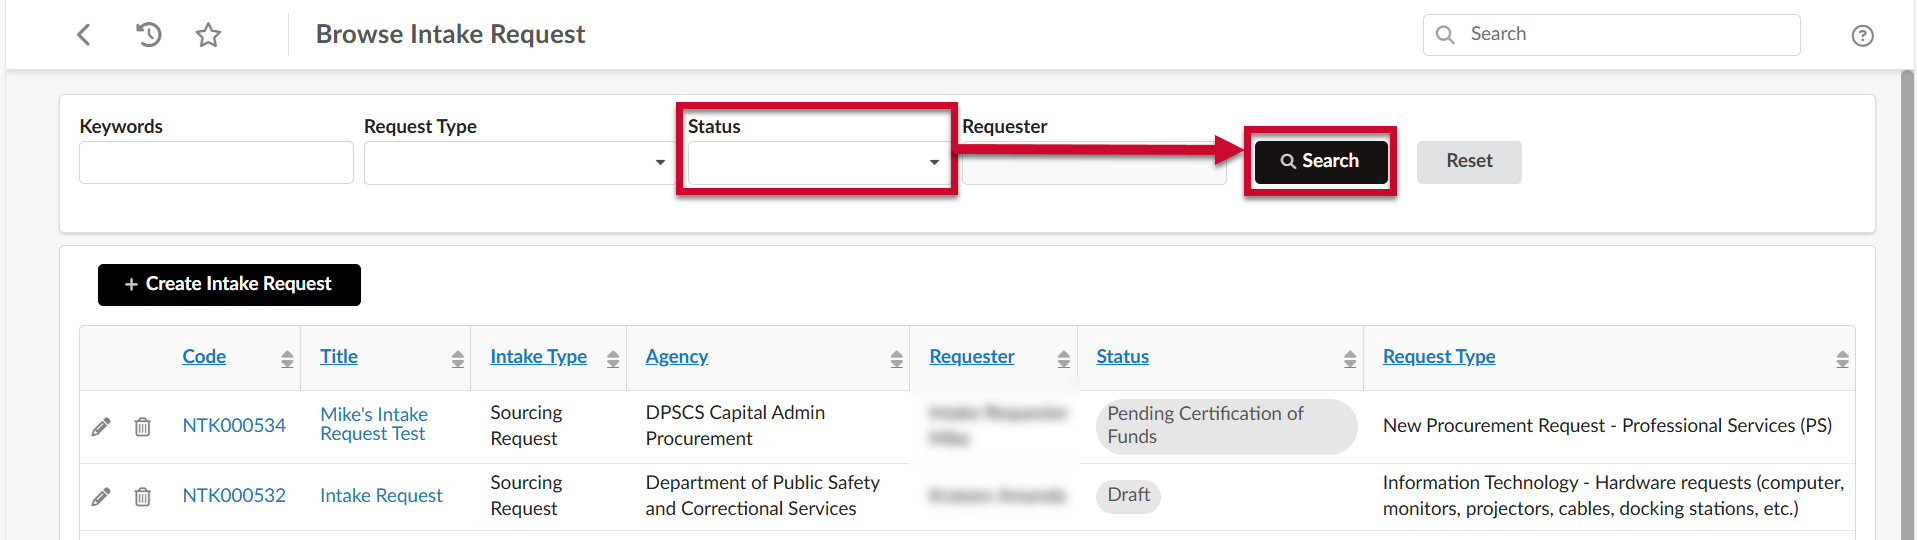Open request code NTK000532

(234, 496)
